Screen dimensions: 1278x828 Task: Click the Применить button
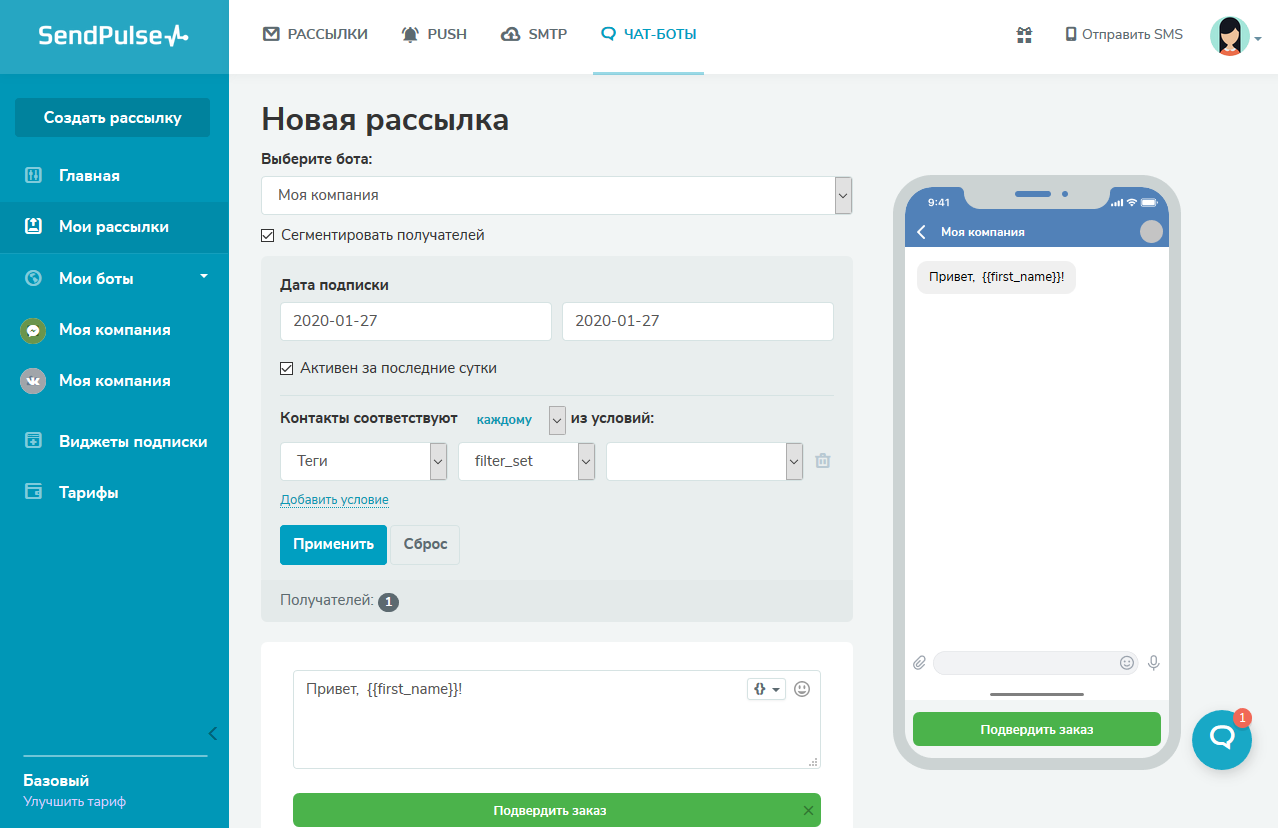pos(333,545)
